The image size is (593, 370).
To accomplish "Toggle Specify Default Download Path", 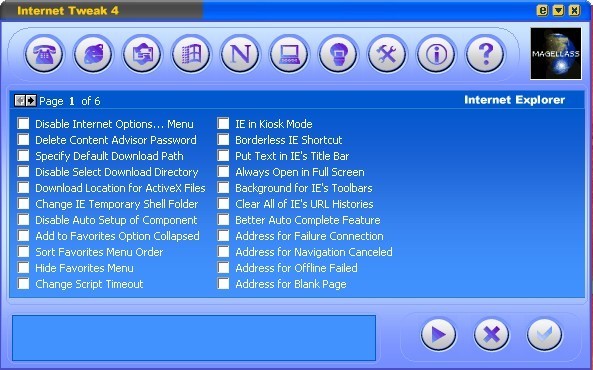I will pos(23,155).
